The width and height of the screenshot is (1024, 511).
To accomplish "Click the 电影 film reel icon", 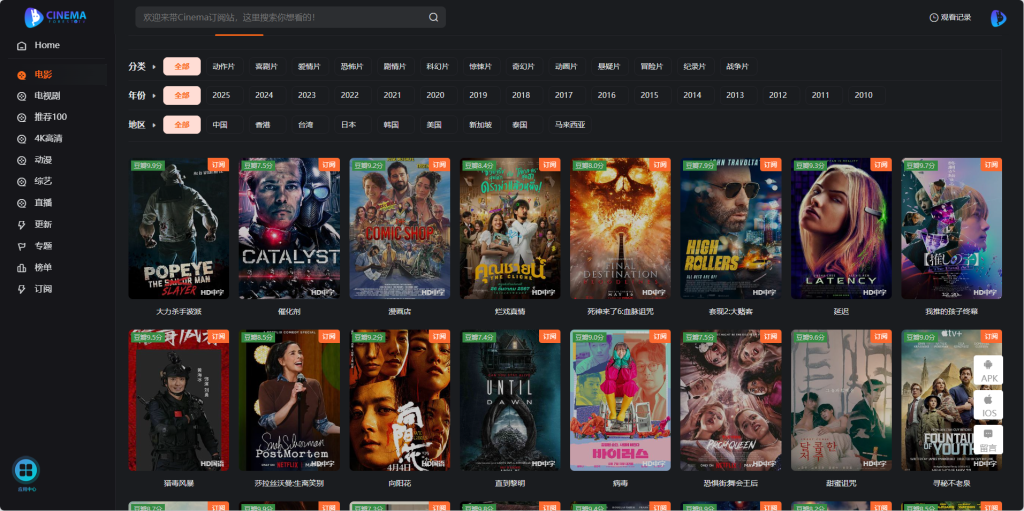I will [22, 75].
